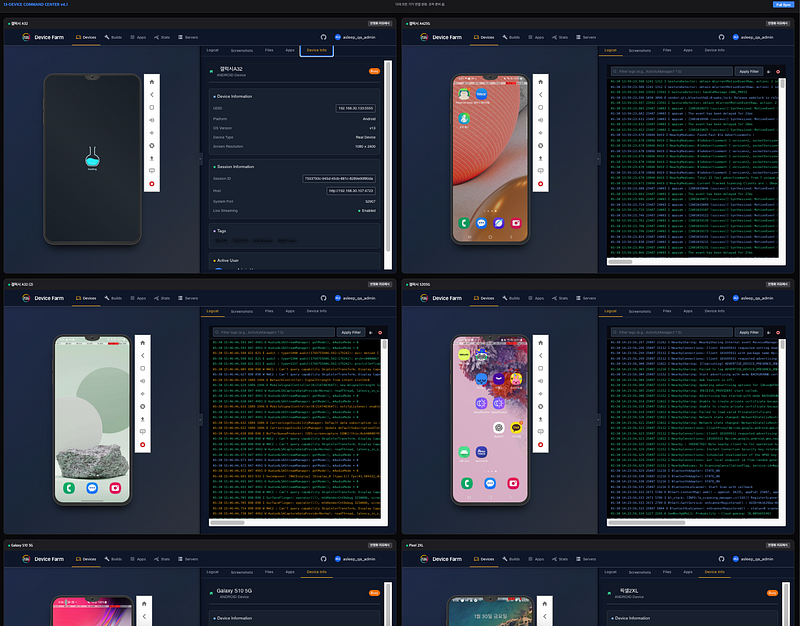Switch to Screenshots tab in 갤럭시 A32 panel
The height and width of the screenshot is (626, 800).
pyautogui.click(x=242, y=50)
